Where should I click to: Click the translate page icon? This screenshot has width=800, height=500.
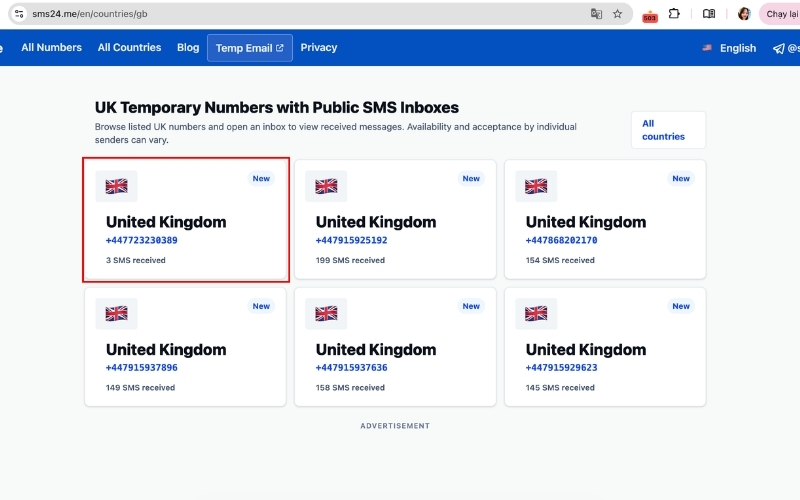pos(596,14)
